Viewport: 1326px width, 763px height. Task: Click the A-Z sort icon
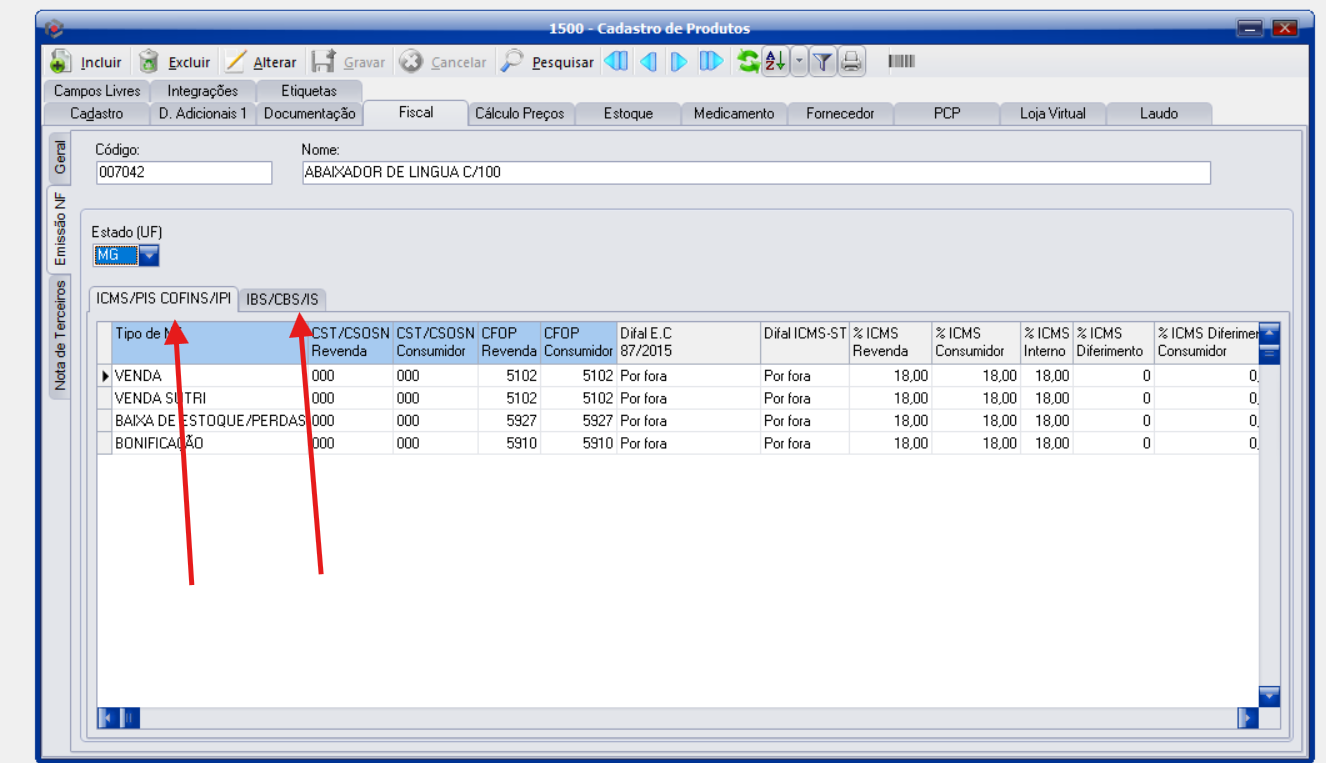coord(775,62)
